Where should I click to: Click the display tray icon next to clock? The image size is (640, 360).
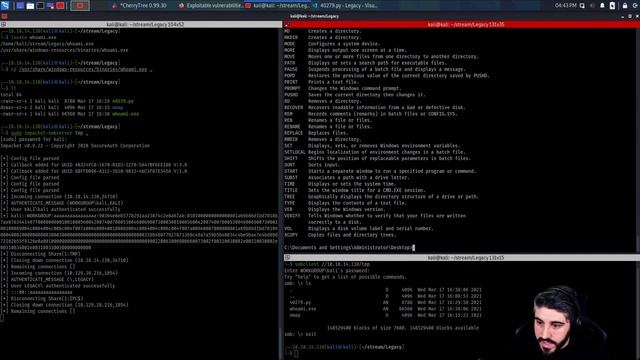(582, 6)
